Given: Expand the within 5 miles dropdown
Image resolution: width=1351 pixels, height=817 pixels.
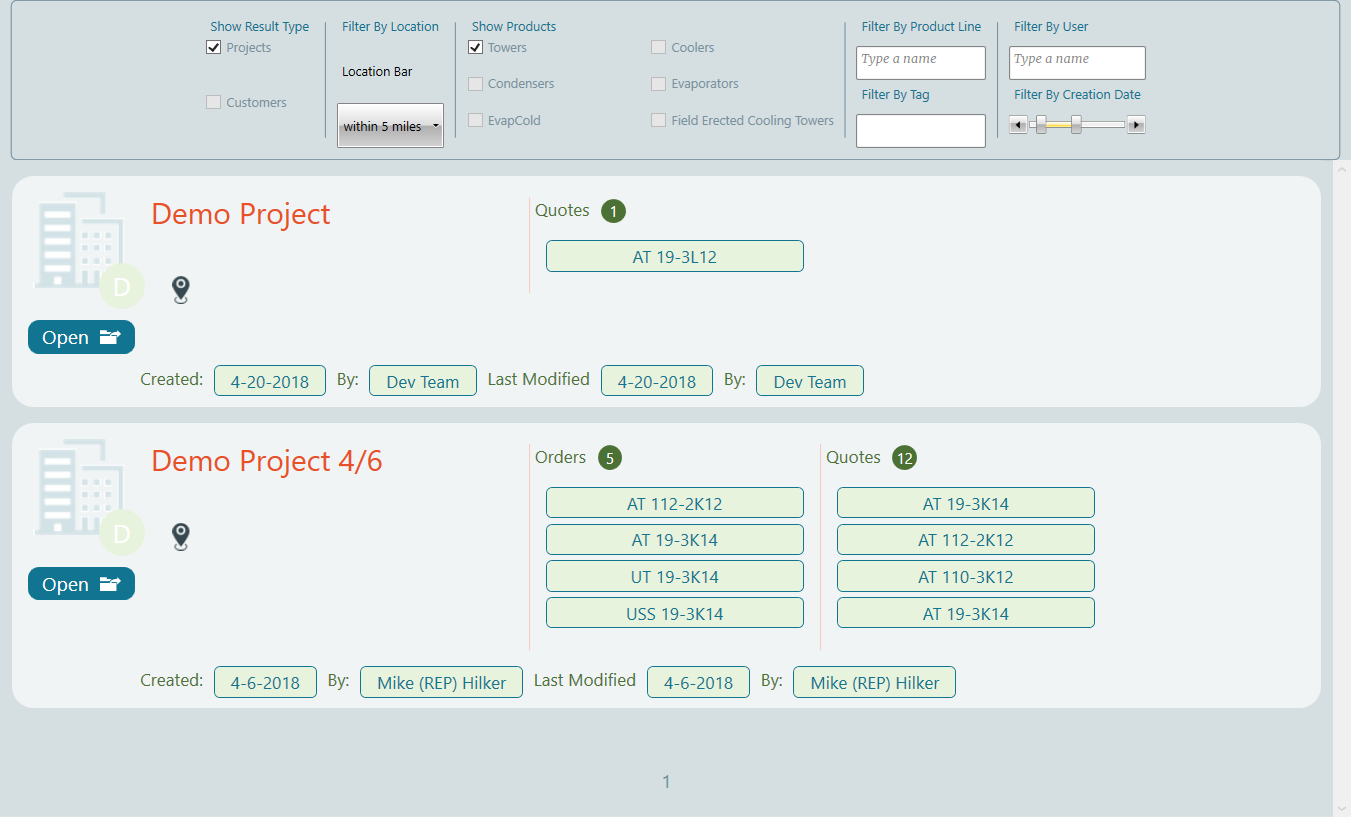Looking at the screenshot, I should pos(390,126).
